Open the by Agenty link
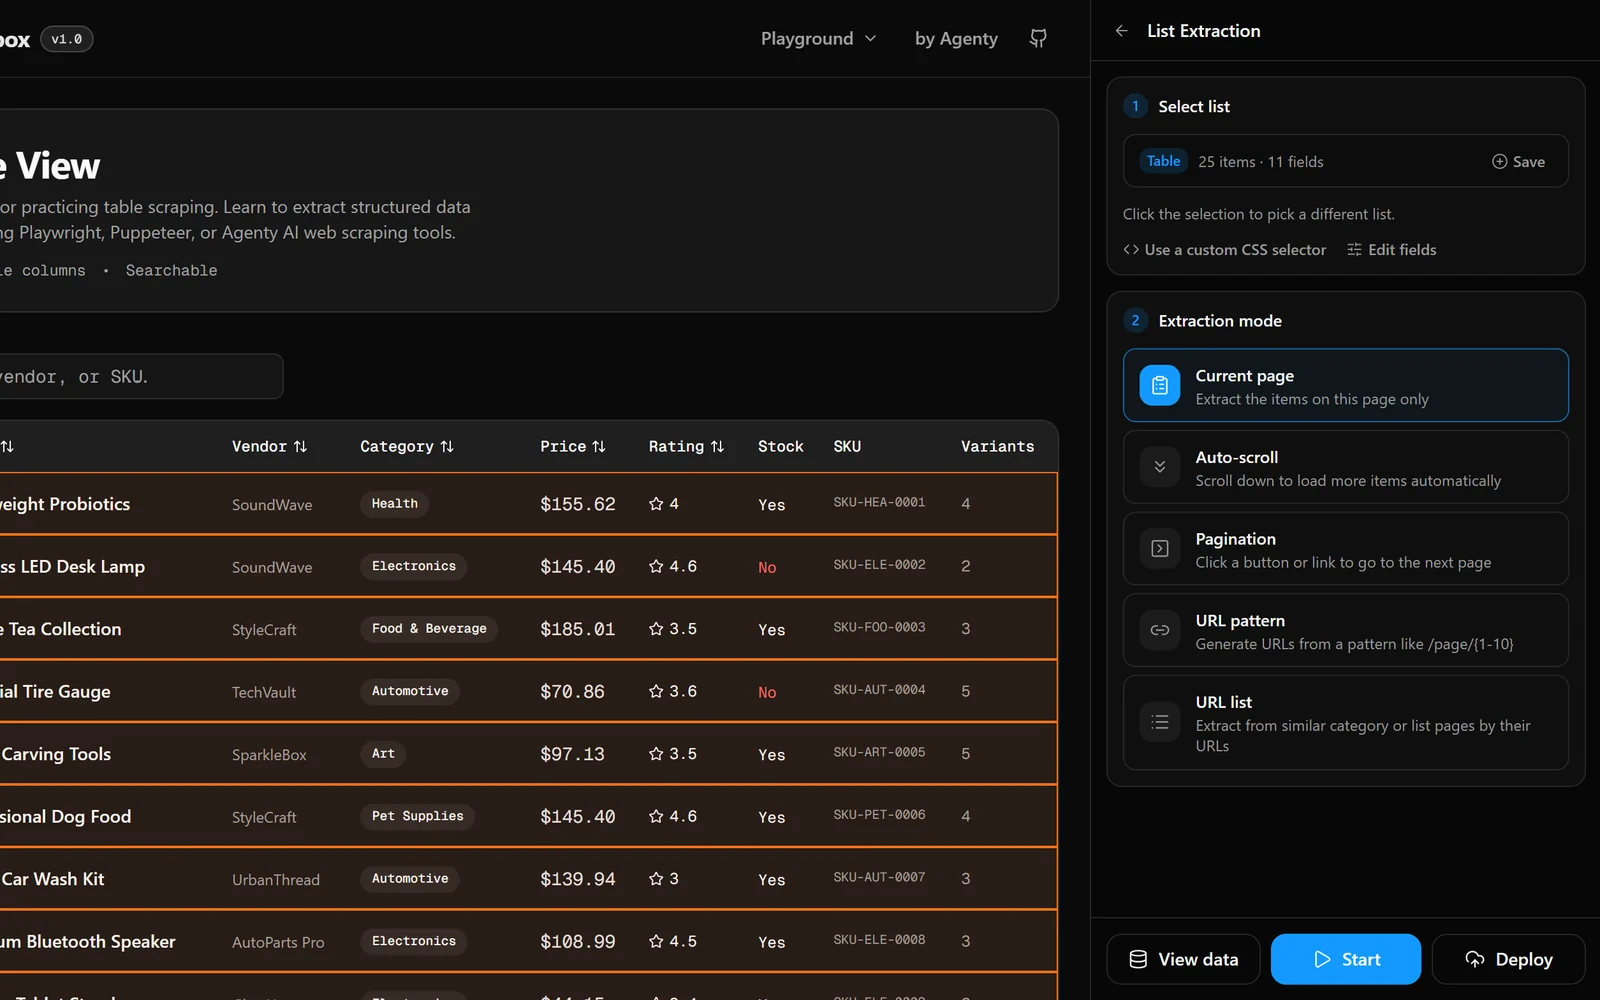This screenshot has height=1000, width=1600. click(956, 39)
